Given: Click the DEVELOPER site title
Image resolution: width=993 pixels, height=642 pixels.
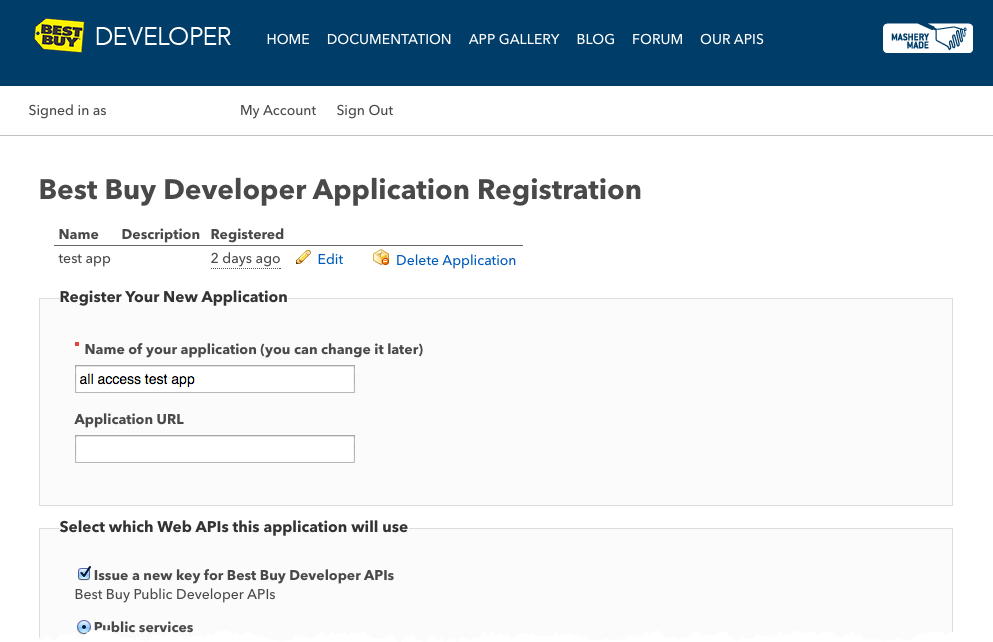Looking at the screenshot, I should tap(163, 37).
